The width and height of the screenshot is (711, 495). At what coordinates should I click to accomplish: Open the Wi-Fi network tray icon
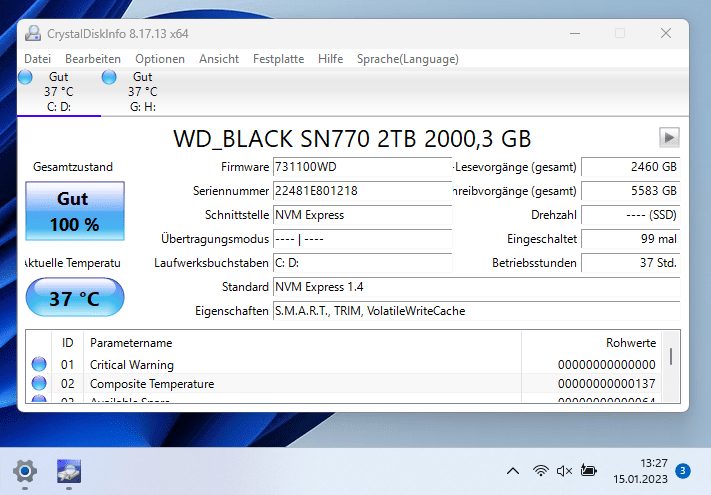click(x=541, y=471)
